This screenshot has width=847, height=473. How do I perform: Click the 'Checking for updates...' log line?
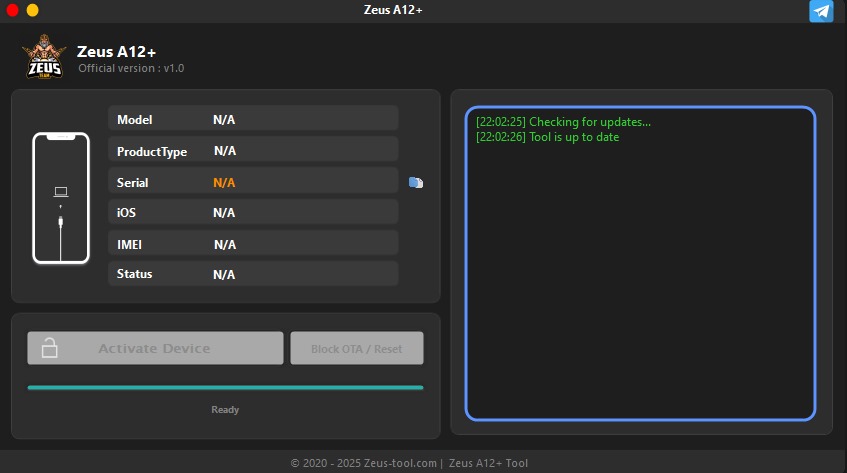click(563, 122)
